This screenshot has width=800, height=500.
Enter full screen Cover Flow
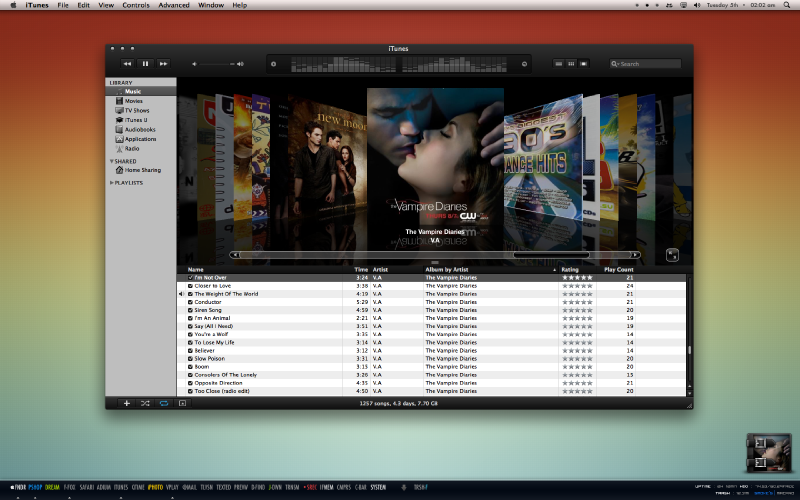tap(672, 255)
